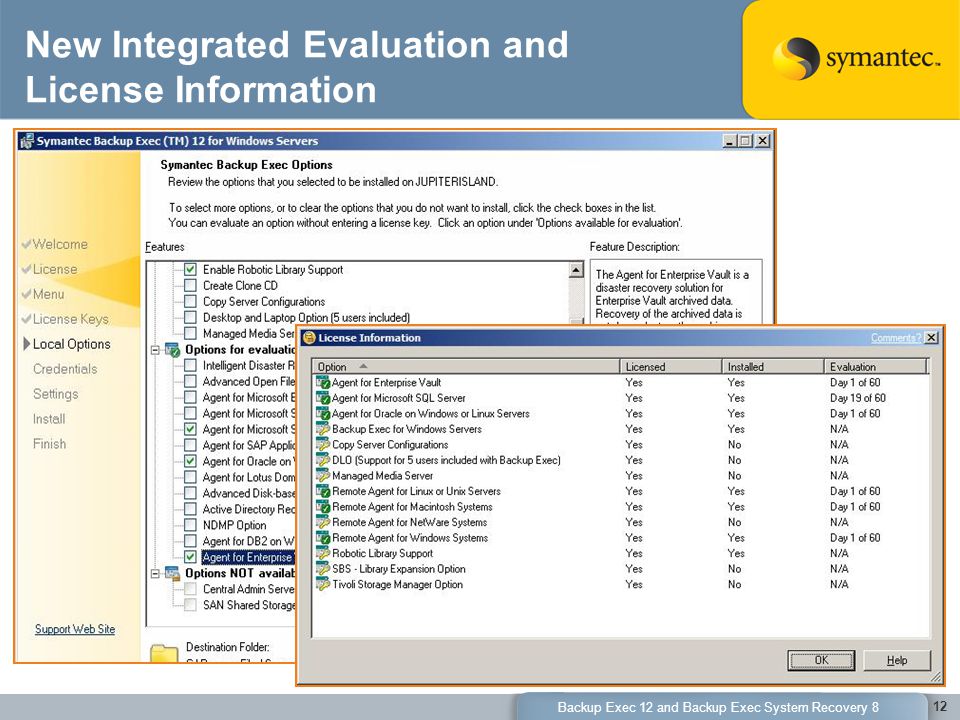Viewport: 960px width, 720px height.
Task: Open the Comments? link
Action: pos(896,338)
